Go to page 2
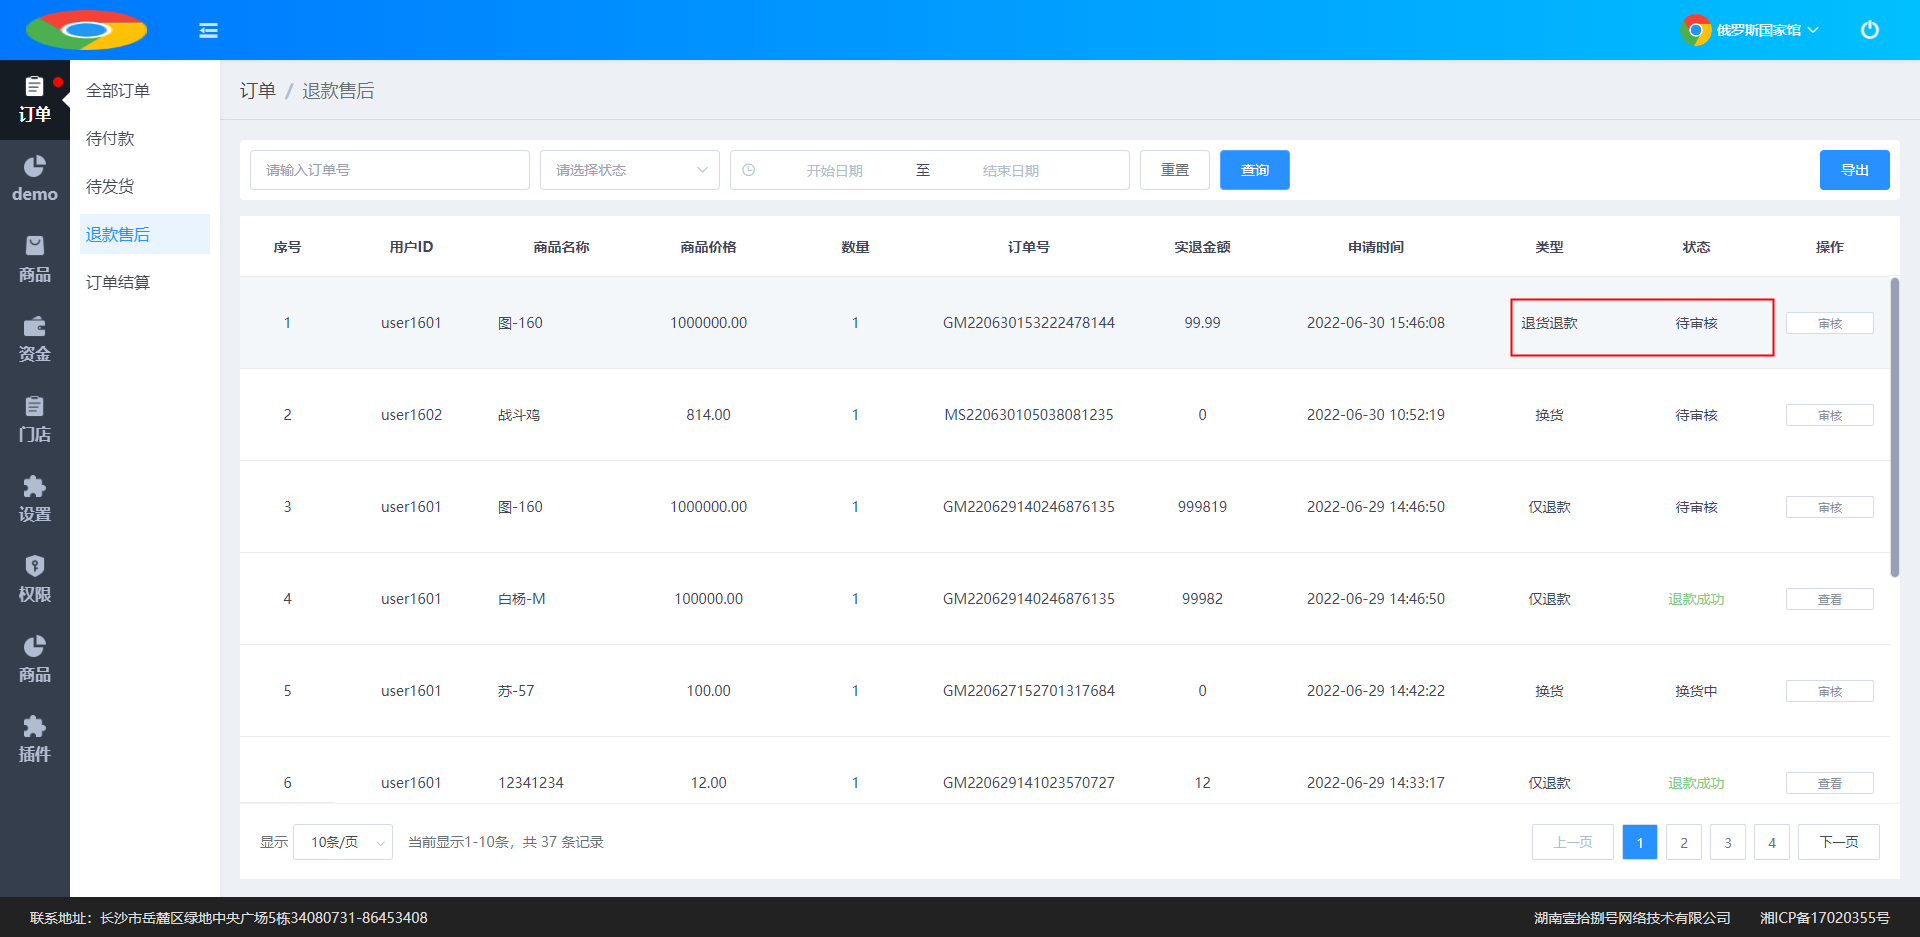This screenshot has width=1920, height=937. click(1684, 842)
